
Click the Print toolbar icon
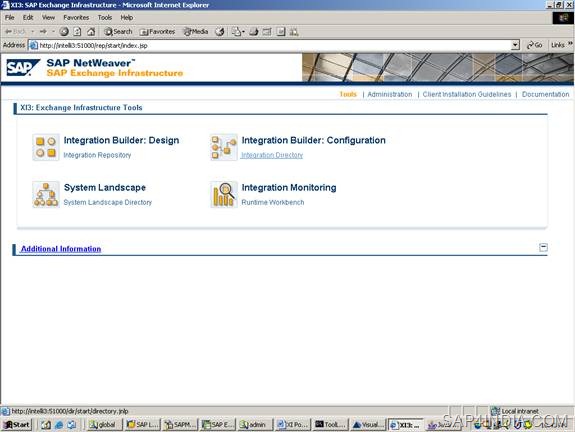pos(254,32)
